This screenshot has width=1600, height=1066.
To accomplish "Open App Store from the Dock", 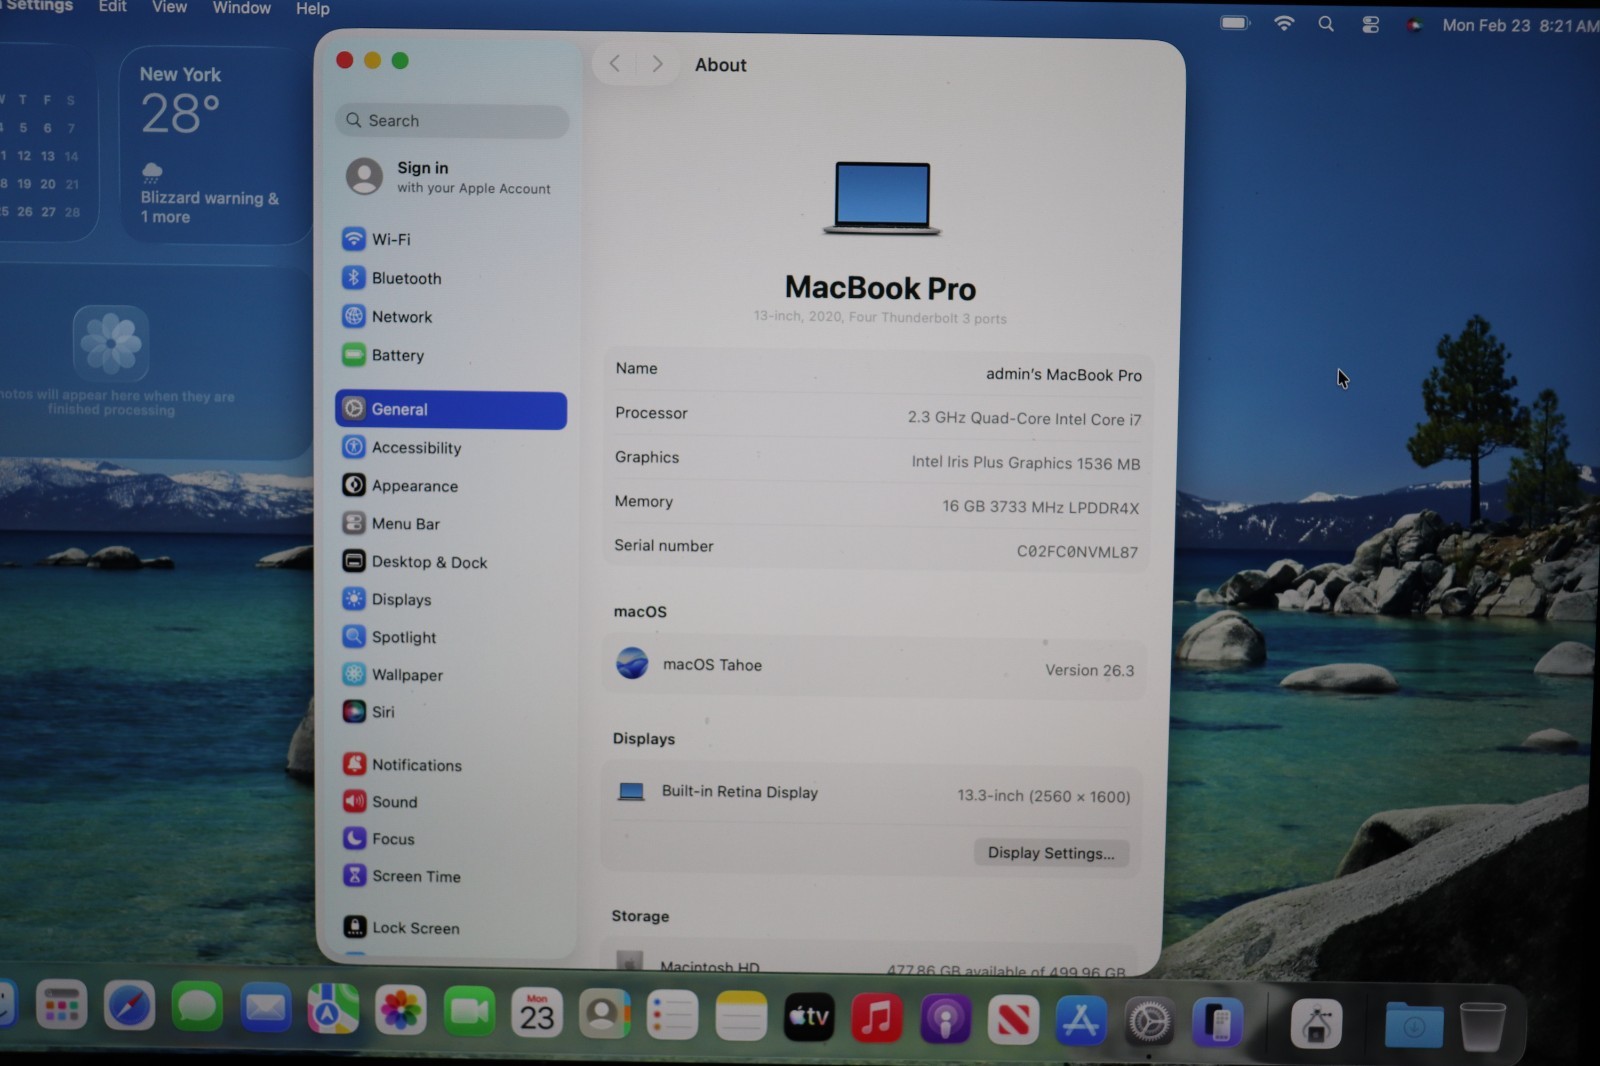I will [x=1081, y=1021].
